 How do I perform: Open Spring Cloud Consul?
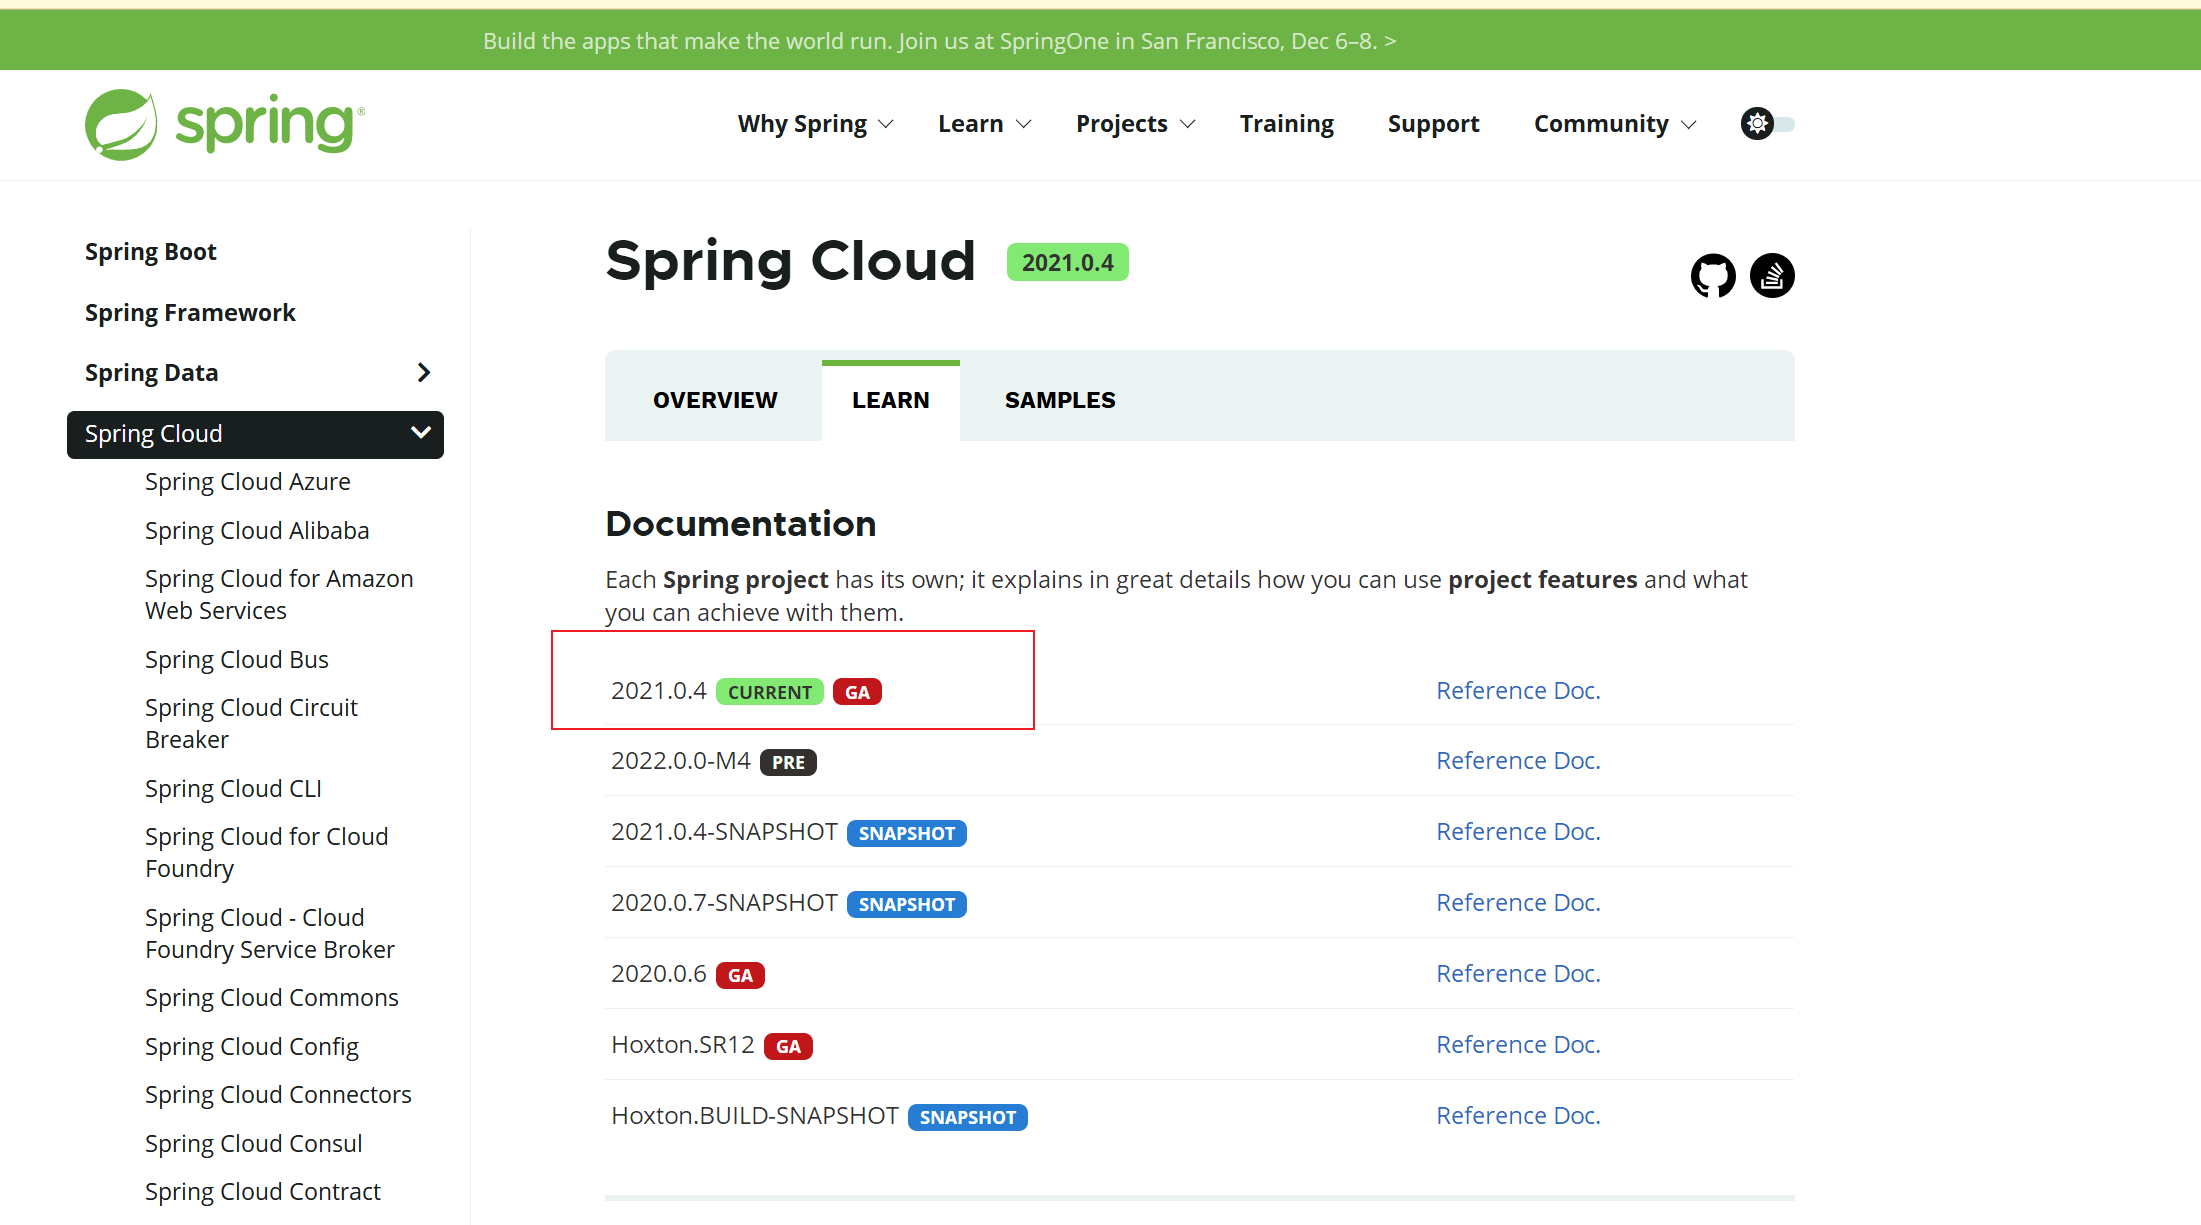254,1144
